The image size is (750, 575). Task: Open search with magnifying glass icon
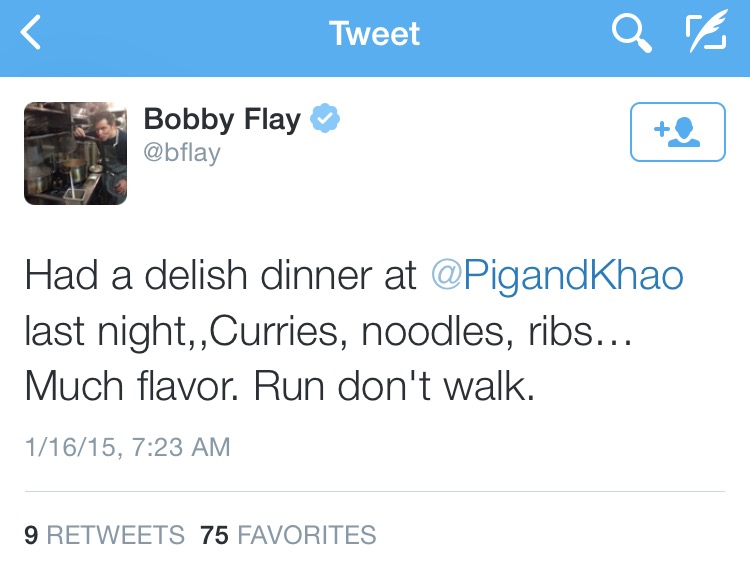click(631, 35)
